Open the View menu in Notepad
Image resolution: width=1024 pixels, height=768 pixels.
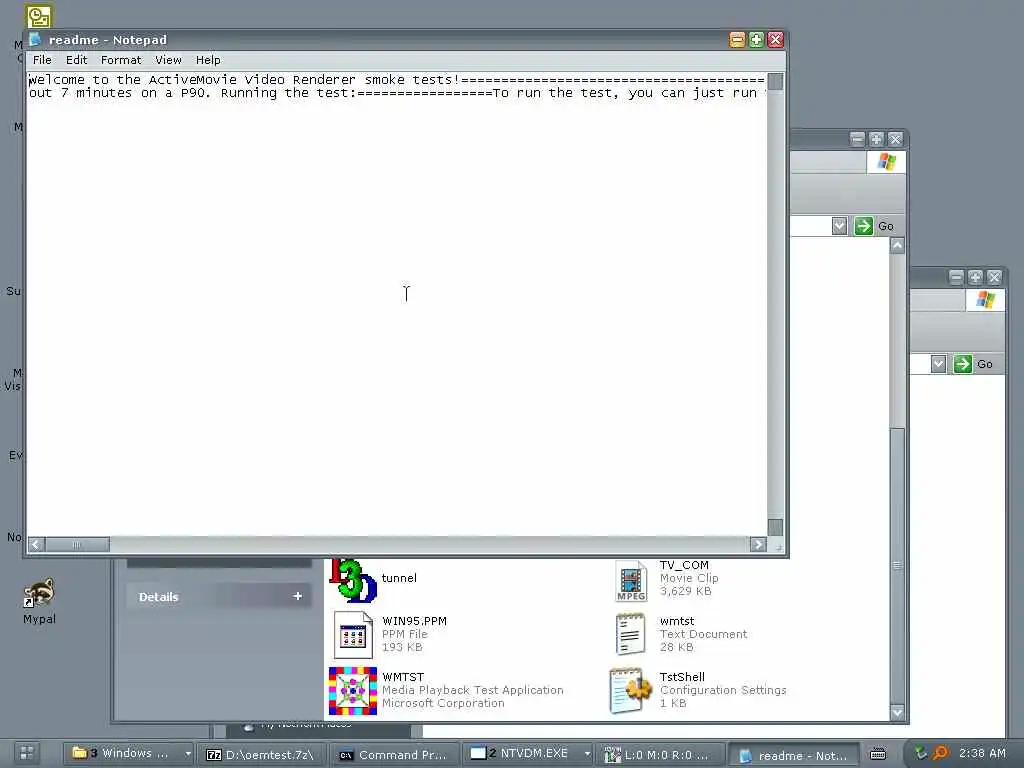[168, 60]
